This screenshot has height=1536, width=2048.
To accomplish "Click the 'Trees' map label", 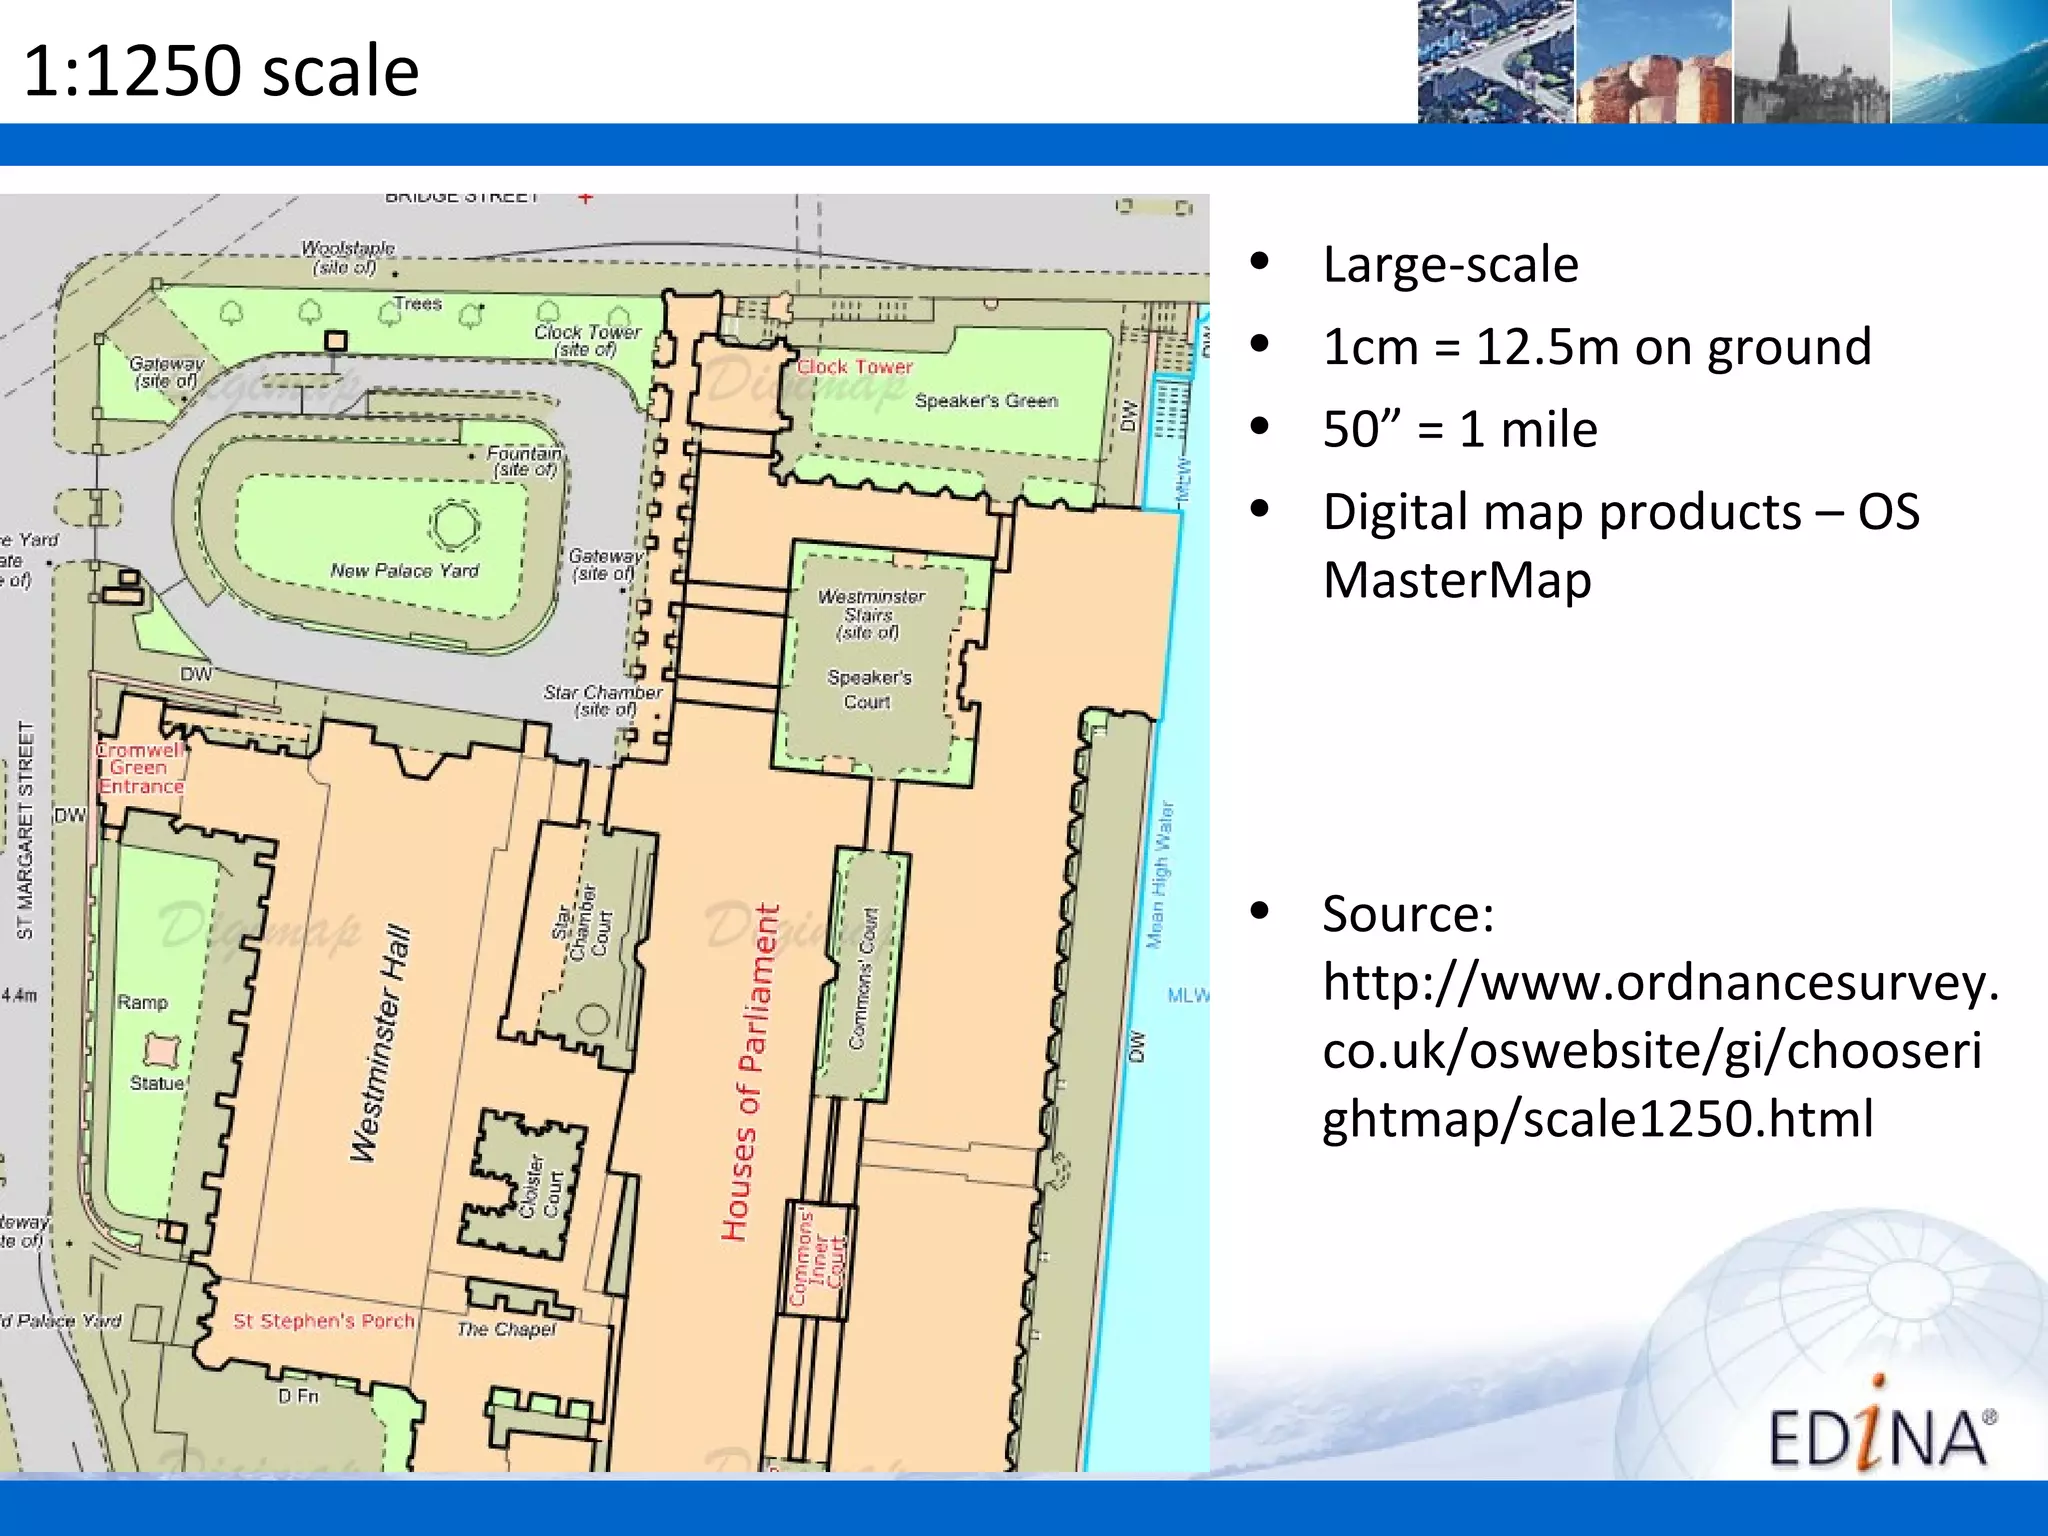I will (417, 303).
